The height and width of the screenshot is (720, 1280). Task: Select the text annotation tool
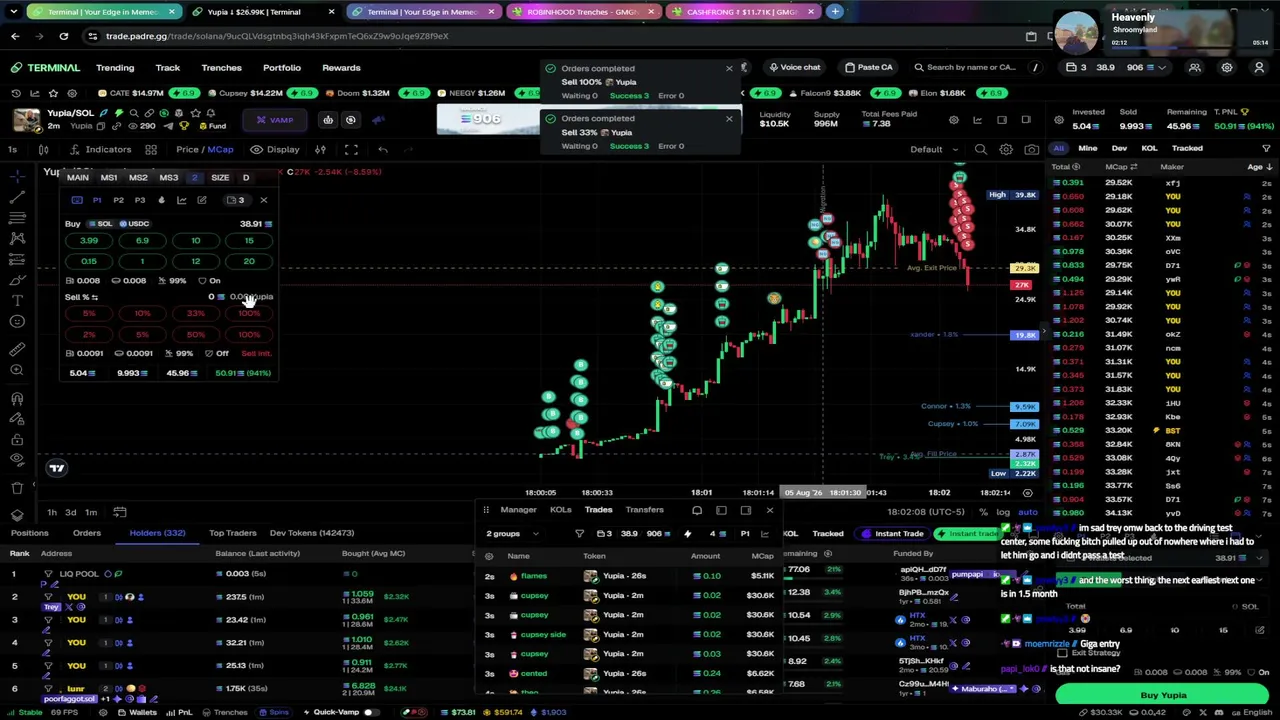17,300
